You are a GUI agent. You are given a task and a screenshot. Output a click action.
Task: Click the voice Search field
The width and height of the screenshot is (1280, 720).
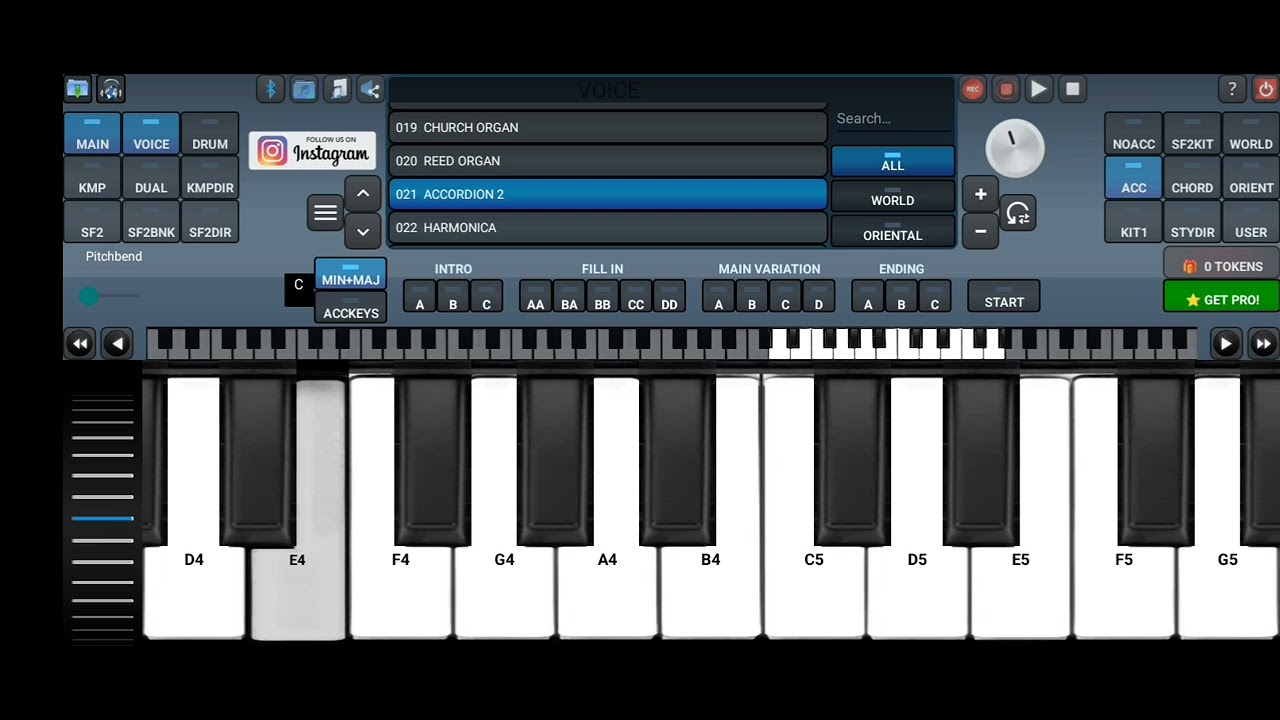tap(893, 119)
